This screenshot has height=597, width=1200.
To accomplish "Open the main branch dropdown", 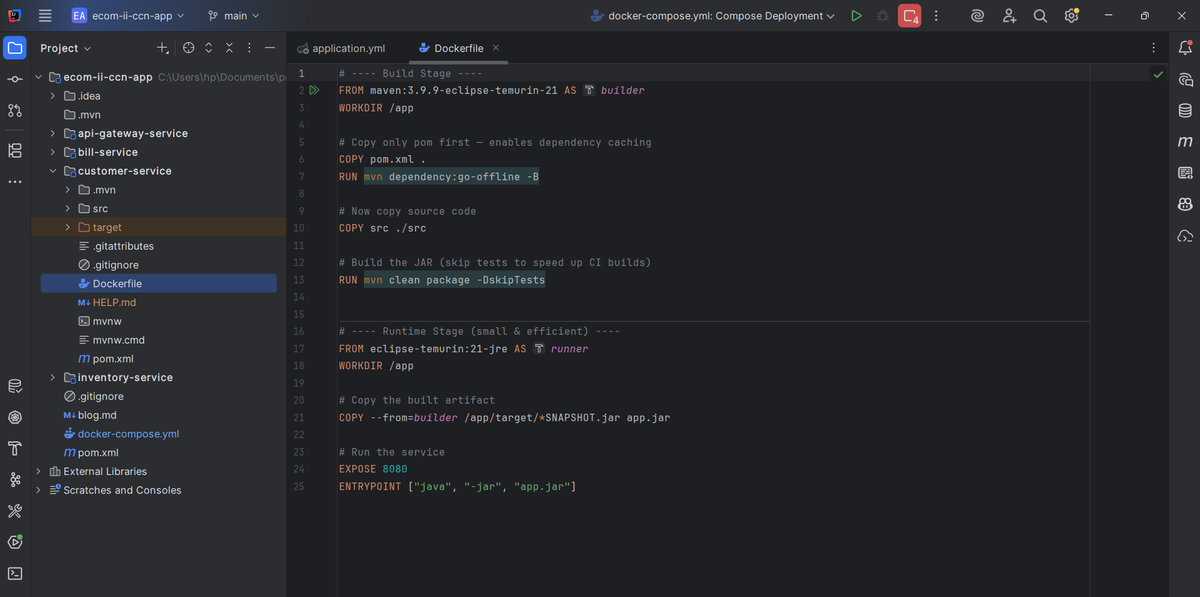I will coord(233,16).
